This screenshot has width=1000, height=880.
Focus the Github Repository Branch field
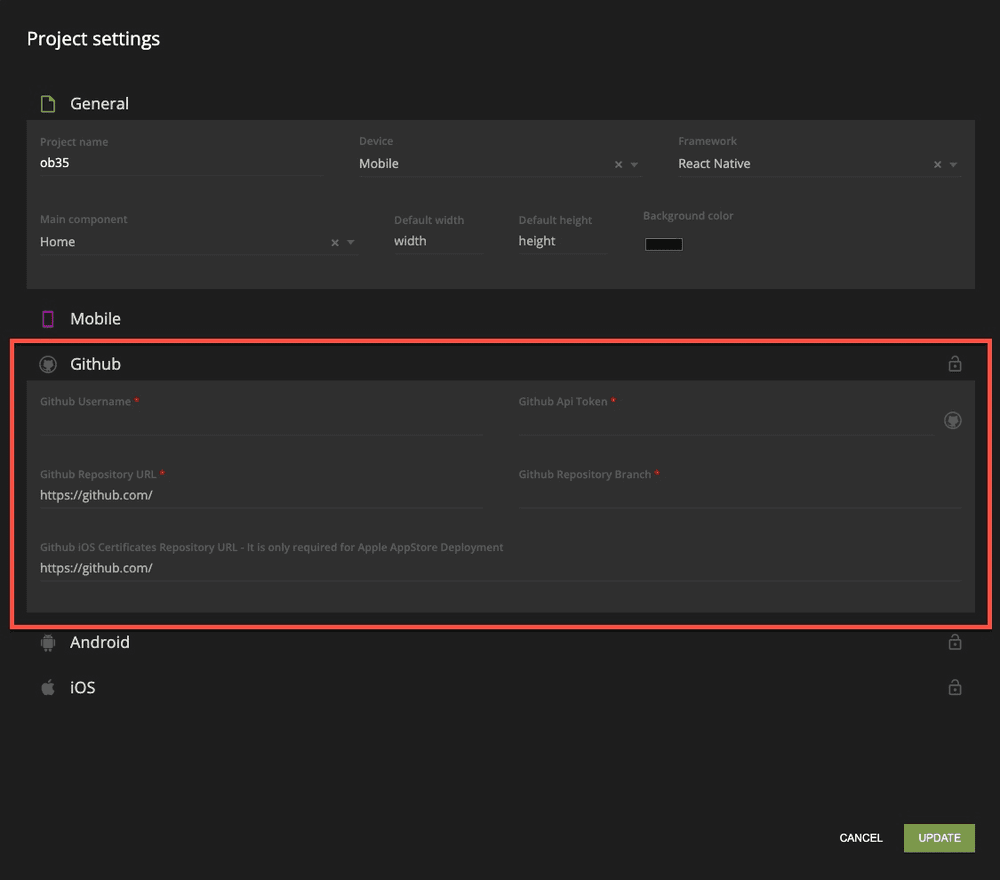coord(740,495)
